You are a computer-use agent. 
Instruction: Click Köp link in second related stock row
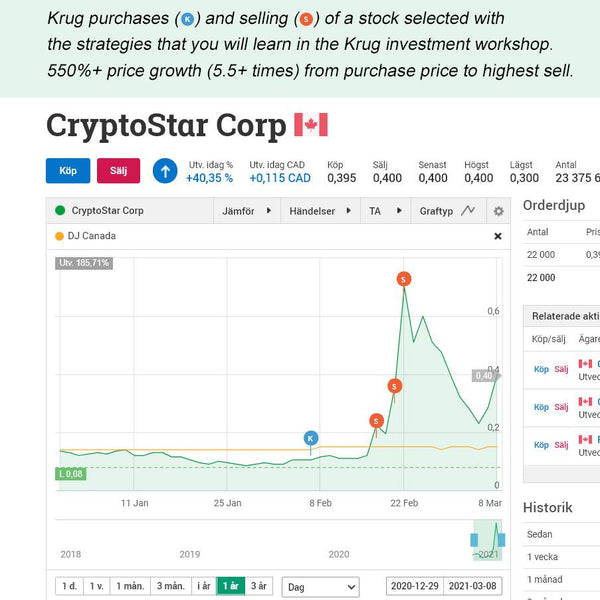click(541, 407)
